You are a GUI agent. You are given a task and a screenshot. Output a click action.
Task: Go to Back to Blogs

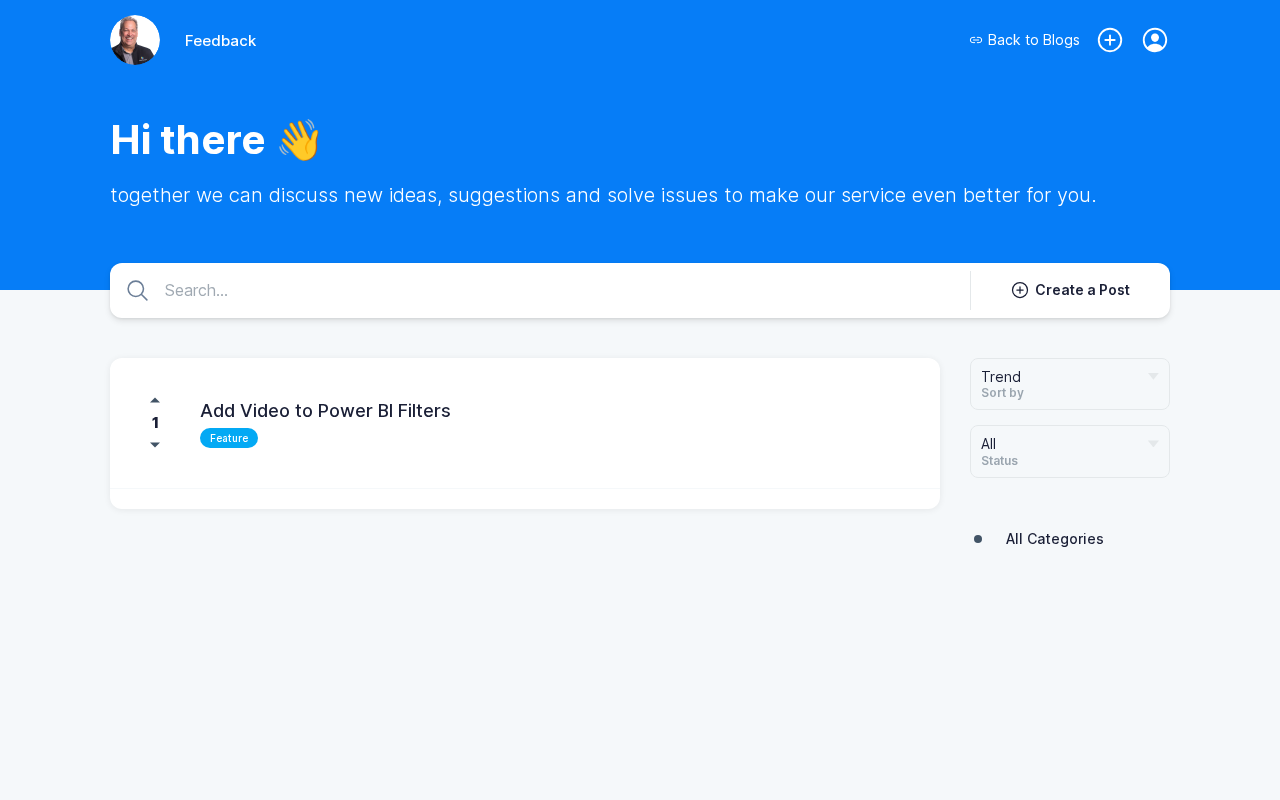[1033, 40]
